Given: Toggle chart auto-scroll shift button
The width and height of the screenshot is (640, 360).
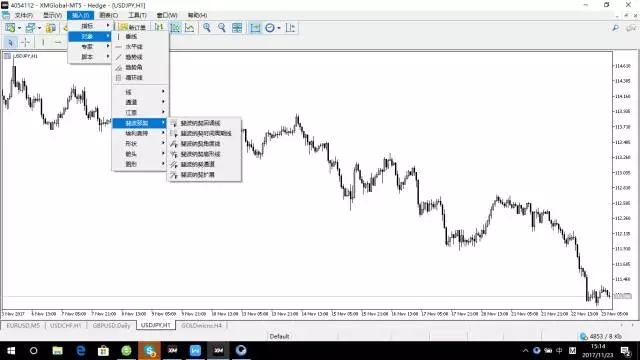Looking at the screenshot, I should (255, 27).
